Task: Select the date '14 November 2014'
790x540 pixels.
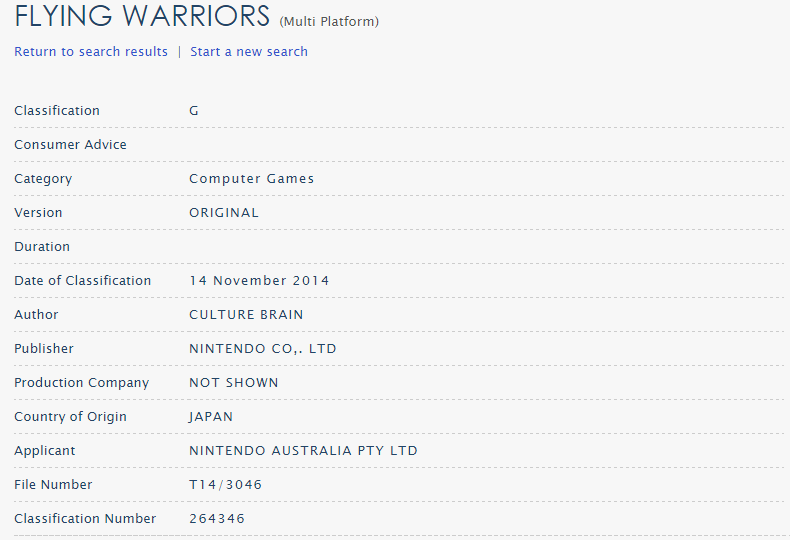Action: [x=259, y=281]
